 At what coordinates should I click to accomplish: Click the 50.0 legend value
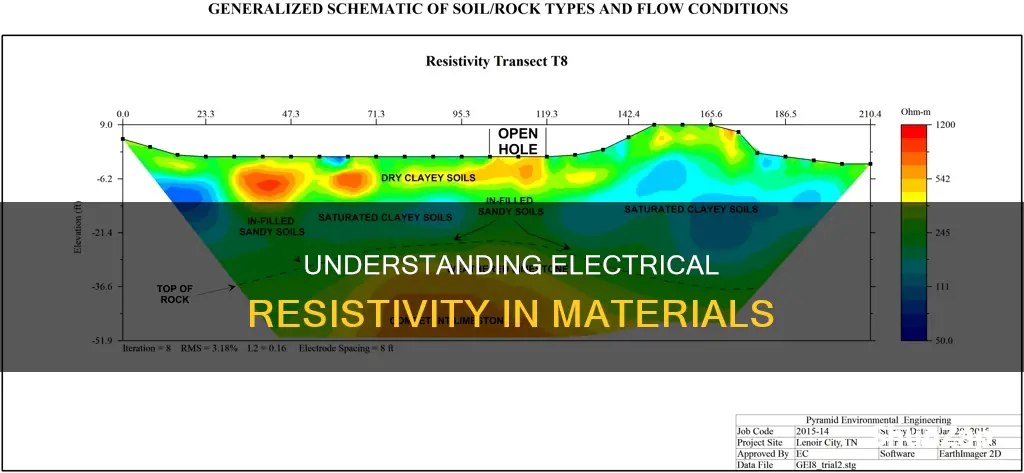coord(944,340)
